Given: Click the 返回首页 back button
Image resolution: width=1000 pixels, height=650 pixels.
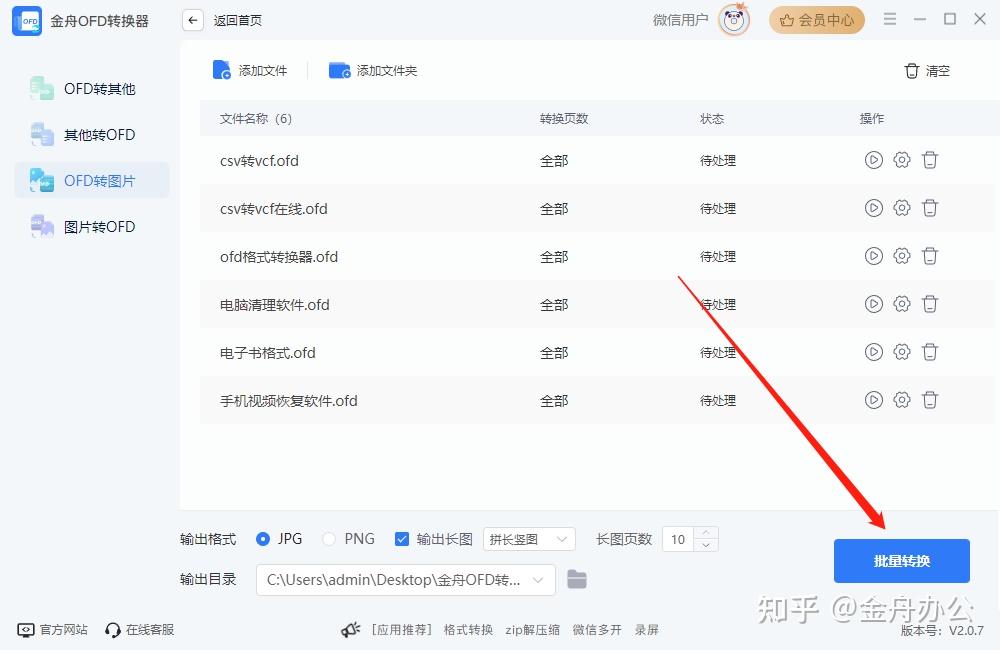Looking at the screenshot, I should [192, 19].
